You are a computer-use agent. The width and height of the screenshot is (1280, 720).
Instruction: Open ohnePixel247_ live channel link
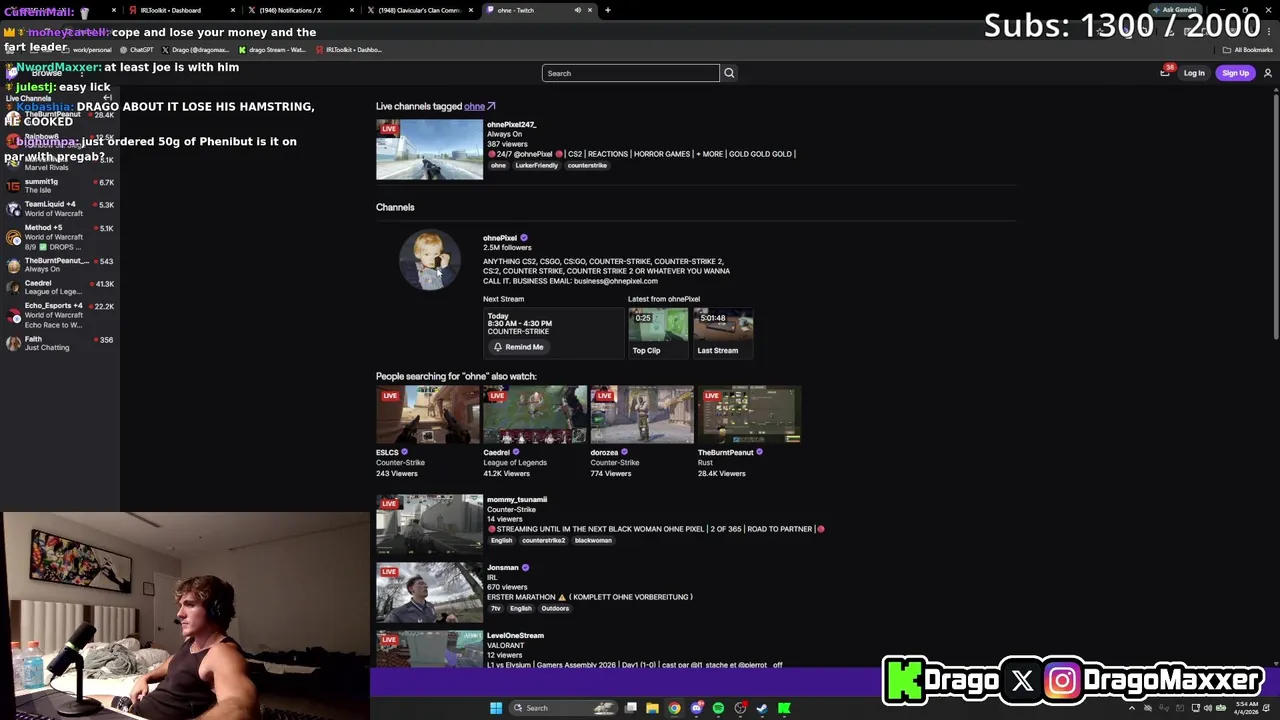pos(511,124)
